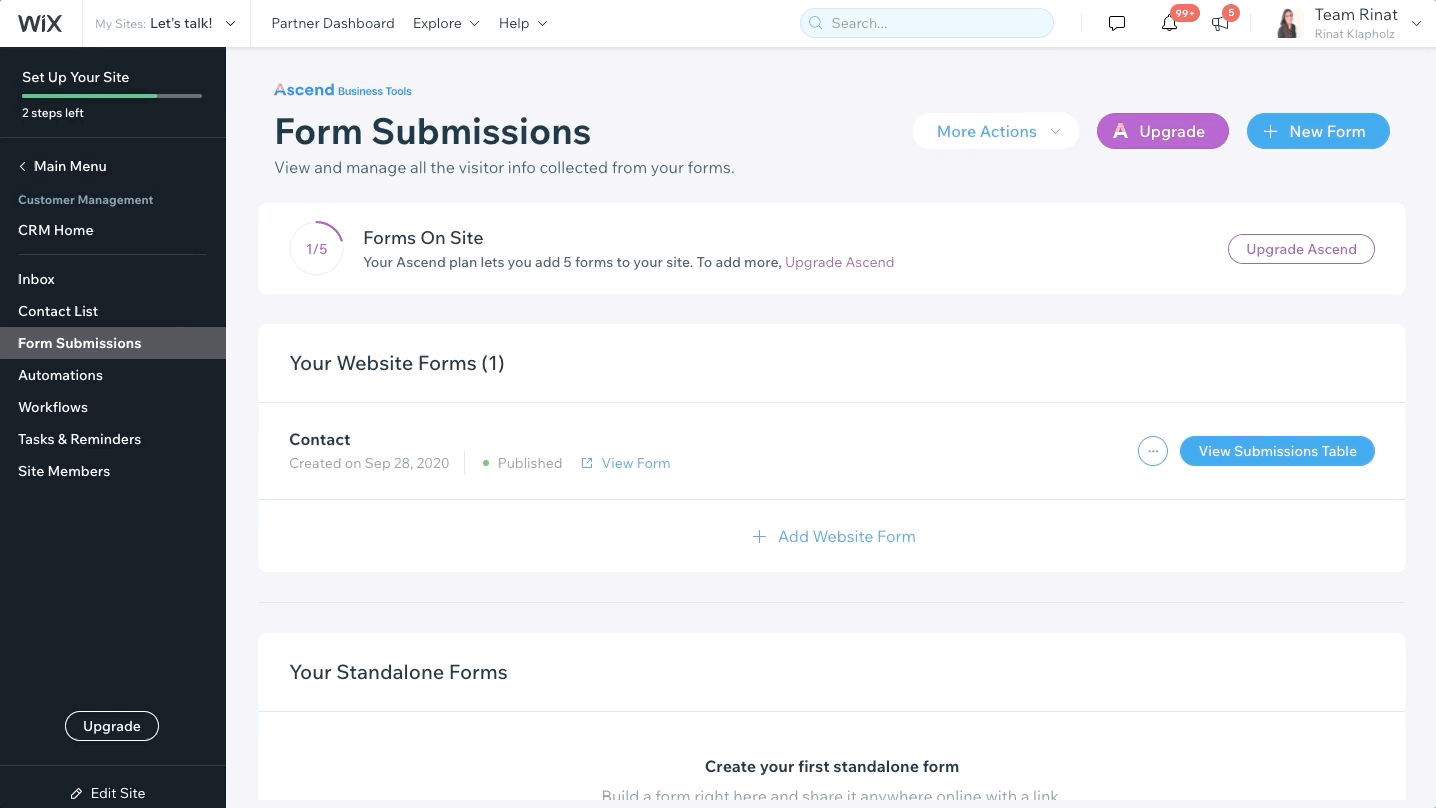Open Site Members in sidebar

coord(64,471)
